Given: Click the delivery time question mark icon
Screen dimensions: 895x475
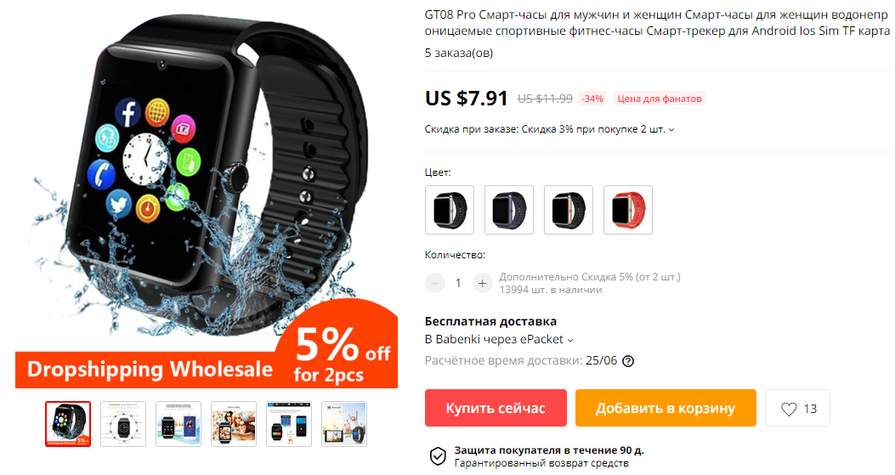Looking at the screenshot, I should (628, 361).
